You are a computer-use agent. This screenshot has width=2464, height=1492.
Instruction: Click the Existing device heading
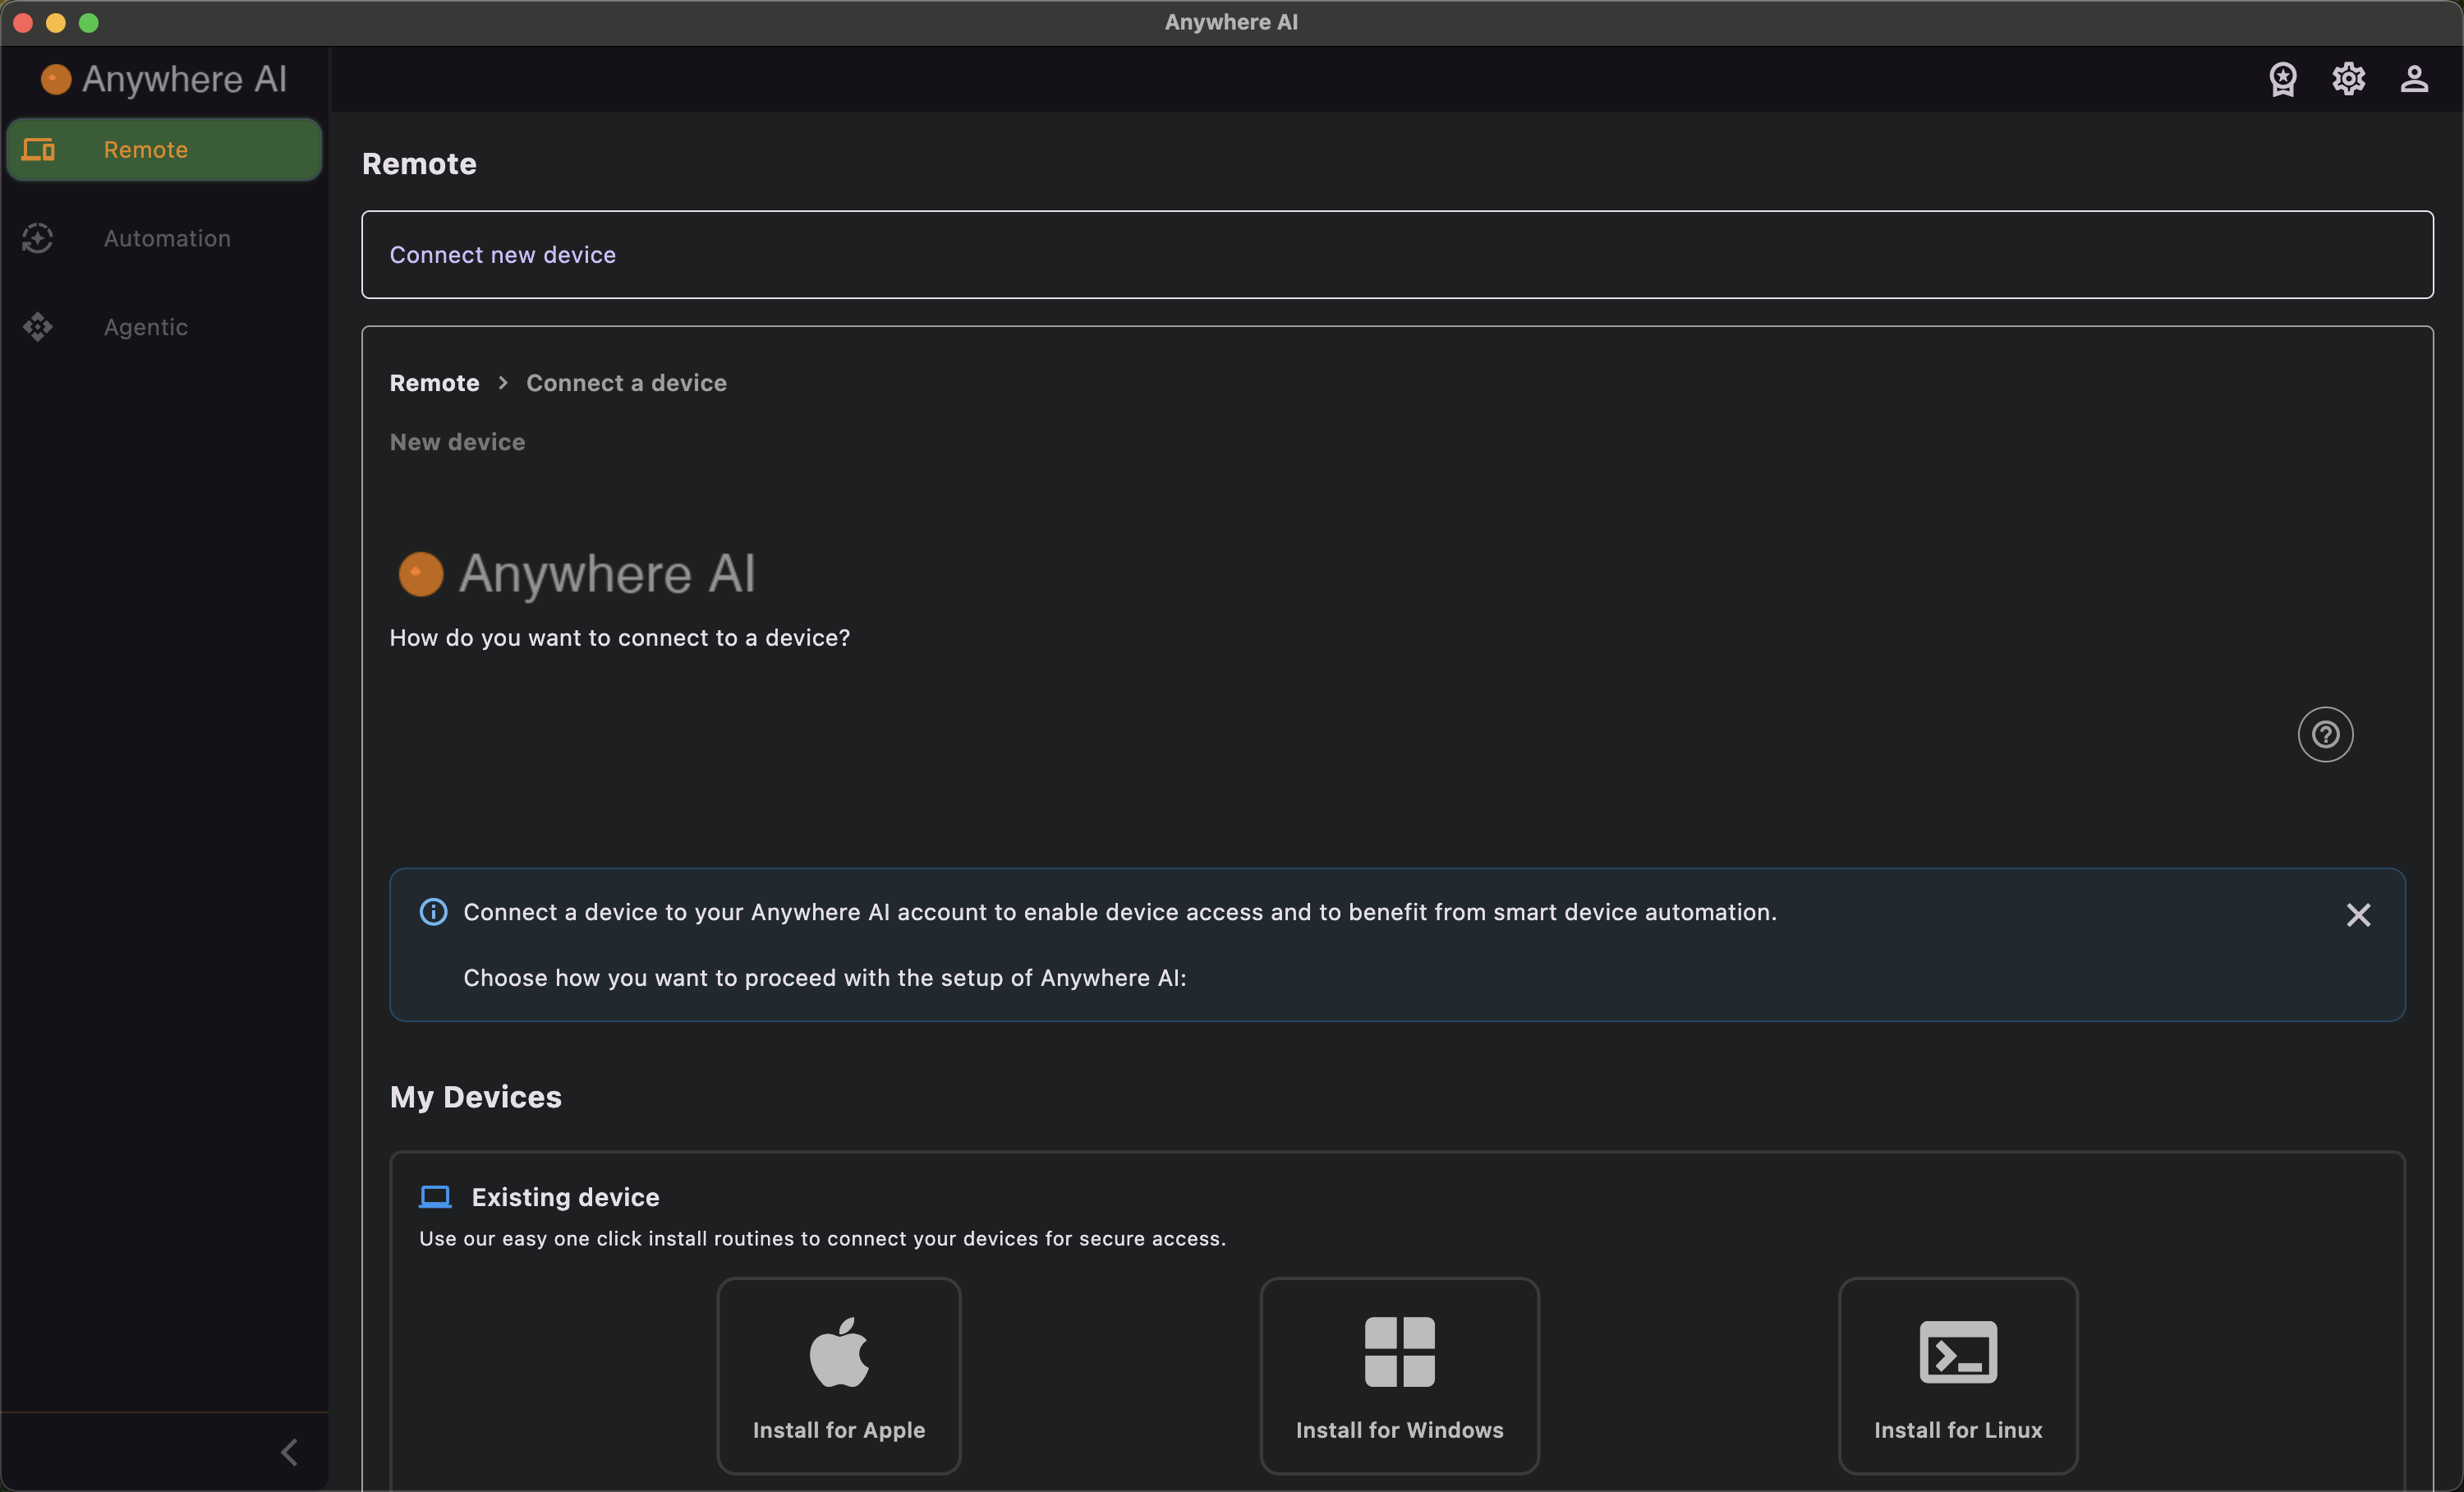tap(565, 1197)
